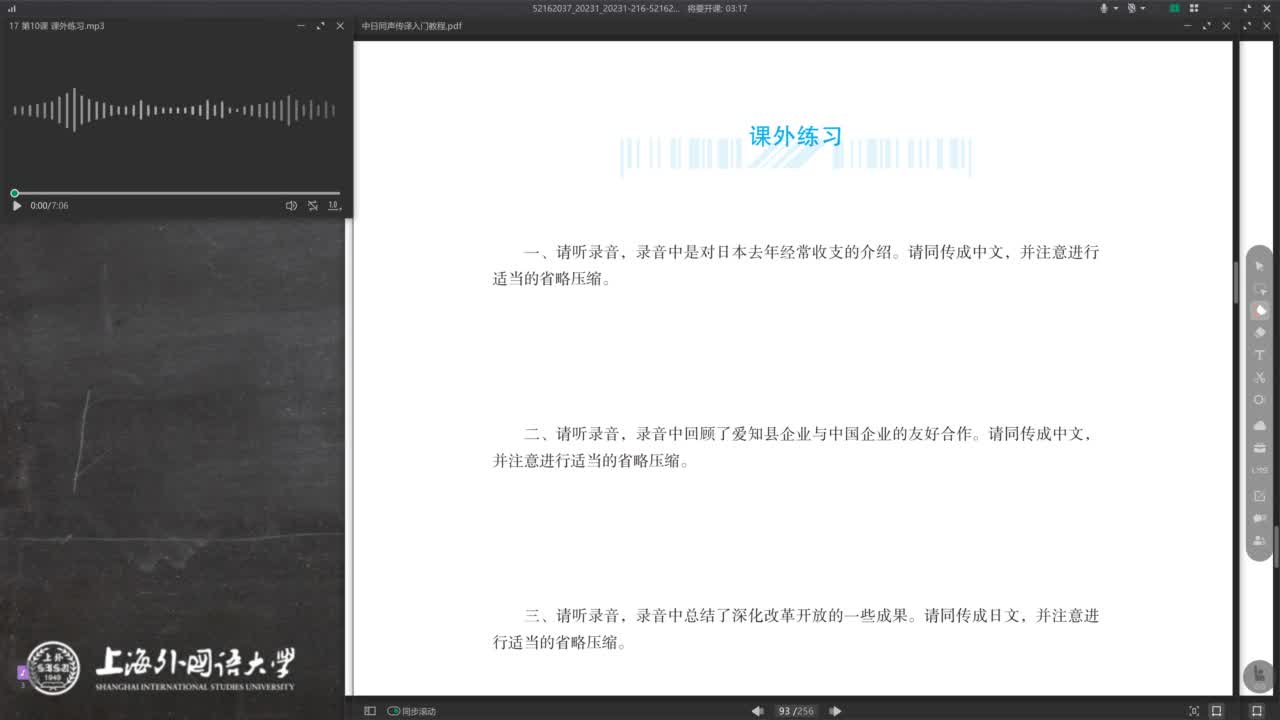Screen dimensions: 1280x720
Task: Mute the audio player volume
Action: click(291, 206)
